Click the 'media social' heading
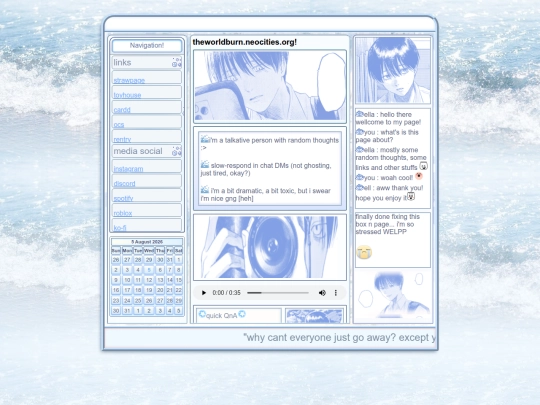 [138, 151]
